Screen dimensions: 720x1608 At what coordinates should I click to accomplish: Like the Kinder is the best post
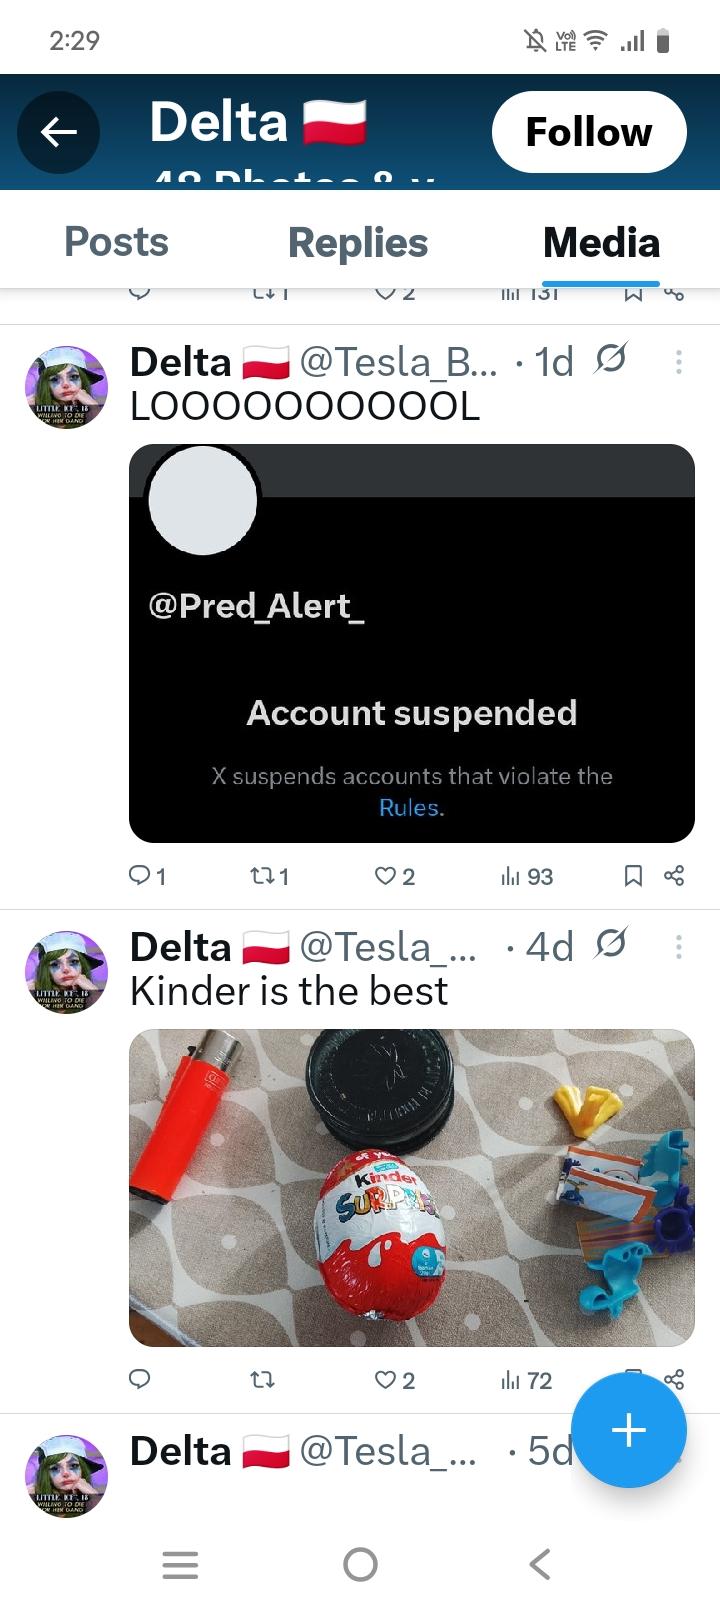[386, 1380]
